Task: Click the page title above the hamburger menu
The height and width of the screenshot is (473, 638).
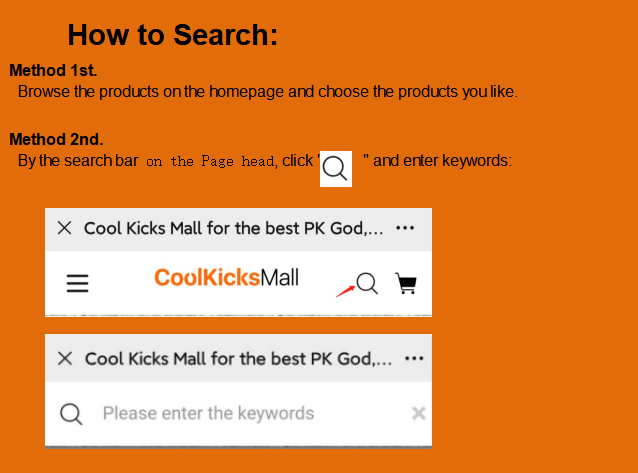Action: [x=234, y=228]
